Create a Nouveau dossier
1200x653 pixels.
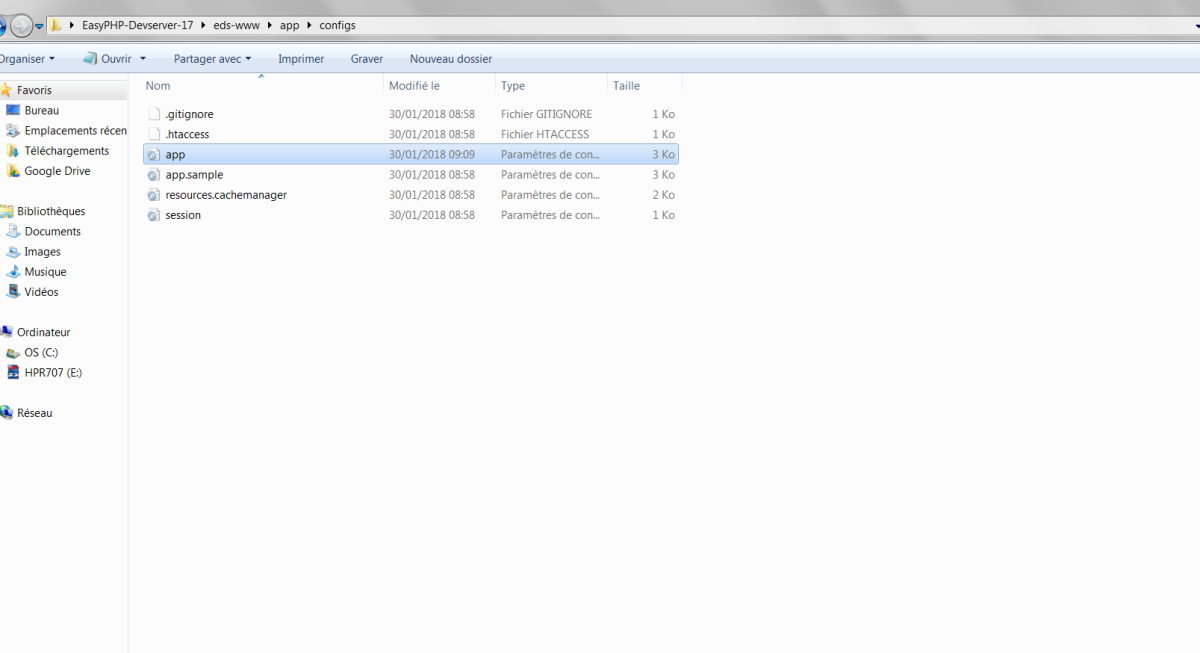pos(451,59)
